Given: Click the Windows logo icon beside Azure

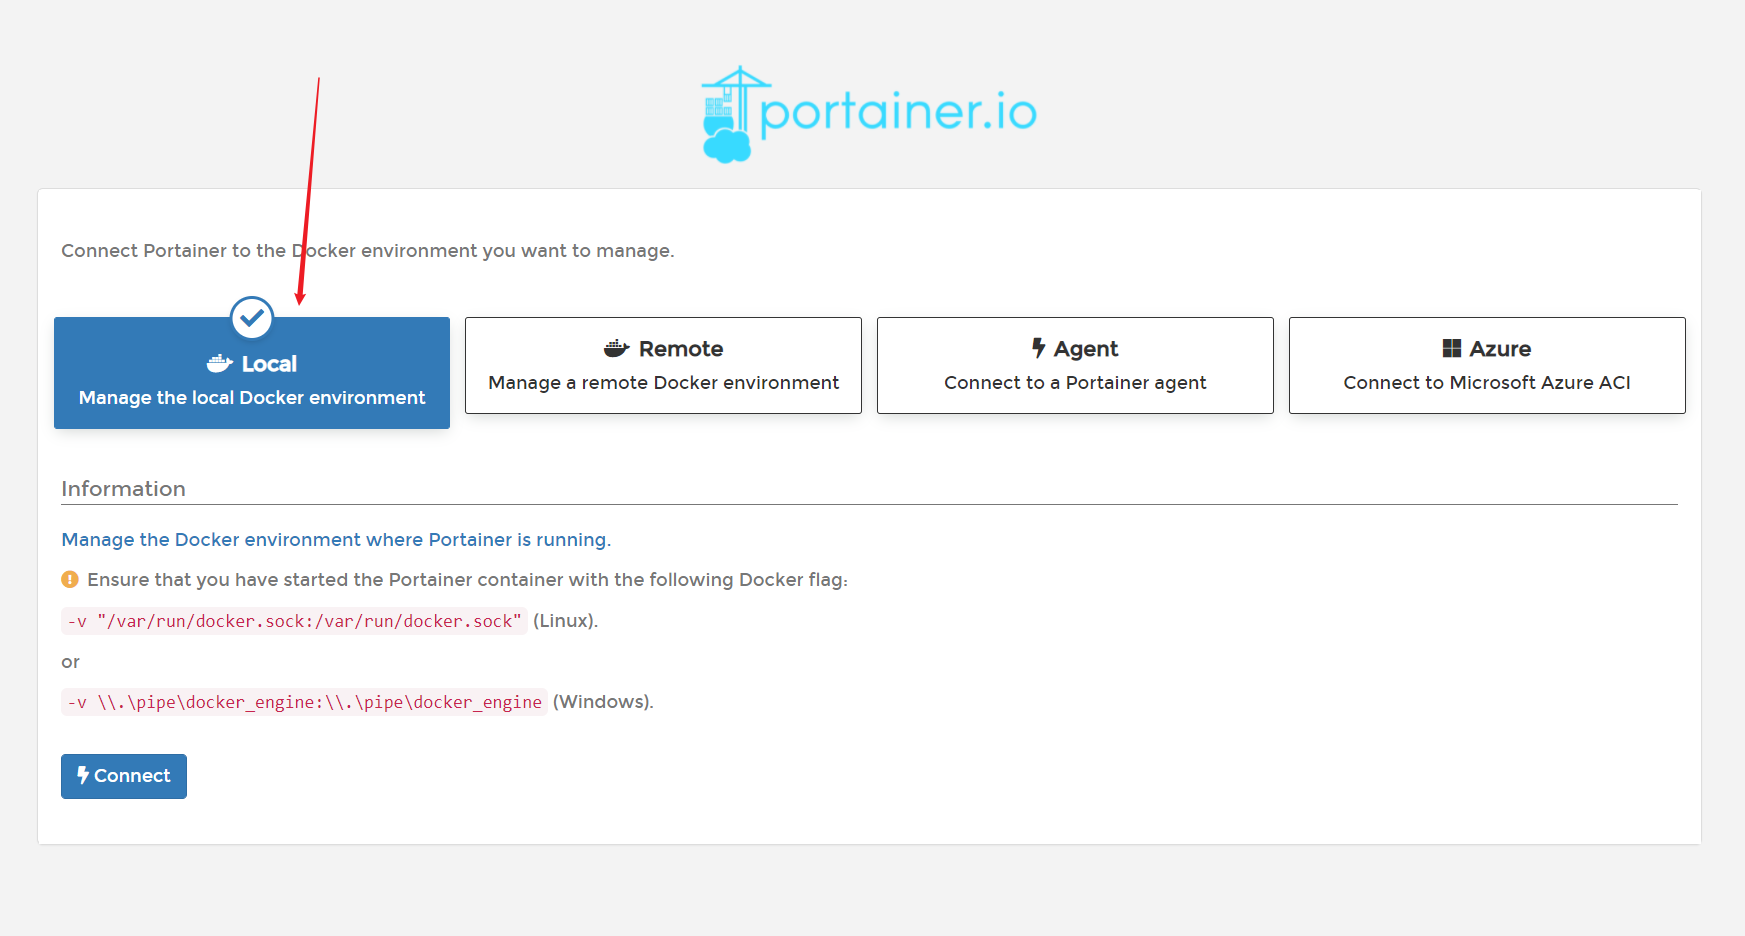Looking at the screenshot, I should (1452, 348).
